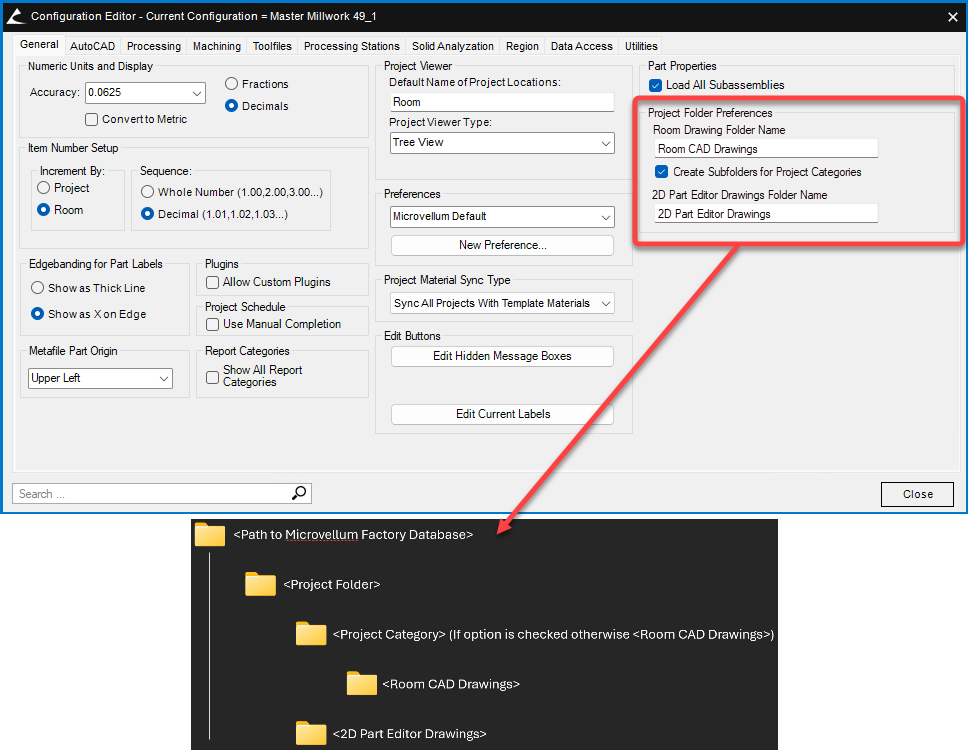The image size is (968, 750).
Task: Select the Fractions radio button
Action: coord(232,83)
